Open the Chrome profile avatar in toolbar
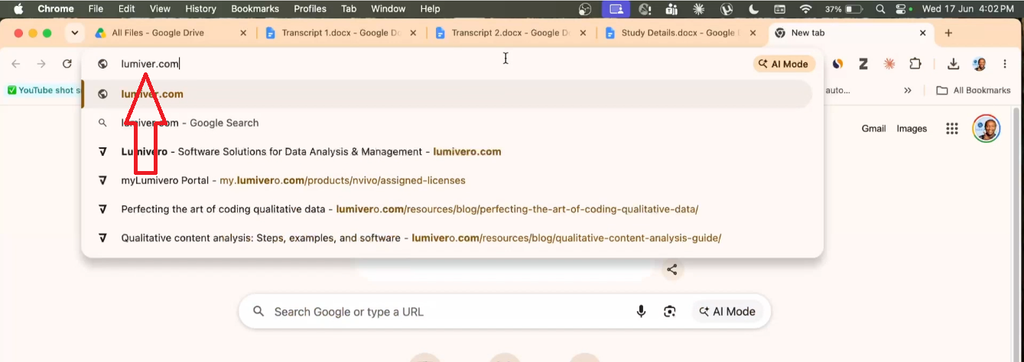The image size is (1024, 362). pyautogui.click(x=979, y=63)
